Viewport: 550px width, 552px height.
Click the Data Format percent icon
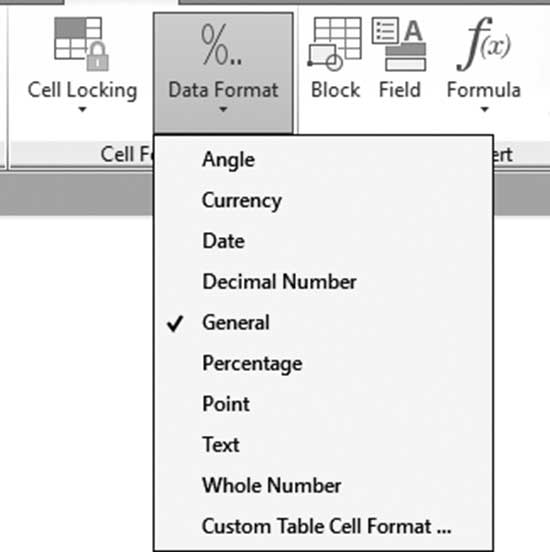(222, 45)
